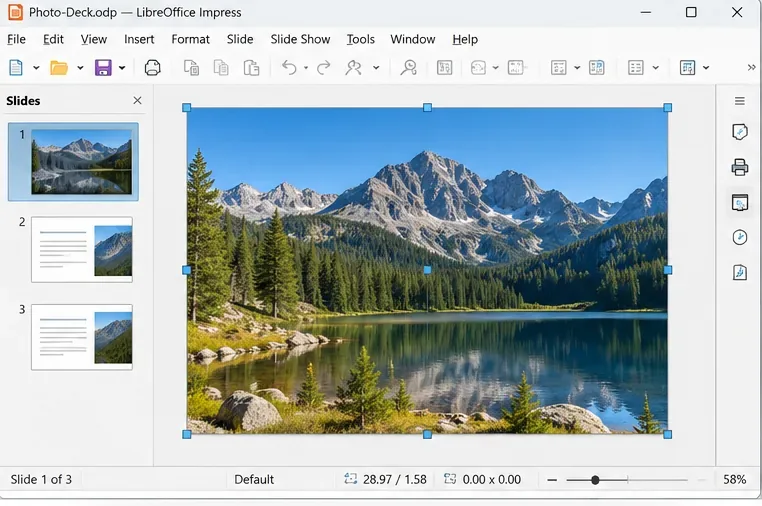Screen dimensions: 762x506
Task: Click the Paste clipboard icon
Action: click(x=251, y=68)
